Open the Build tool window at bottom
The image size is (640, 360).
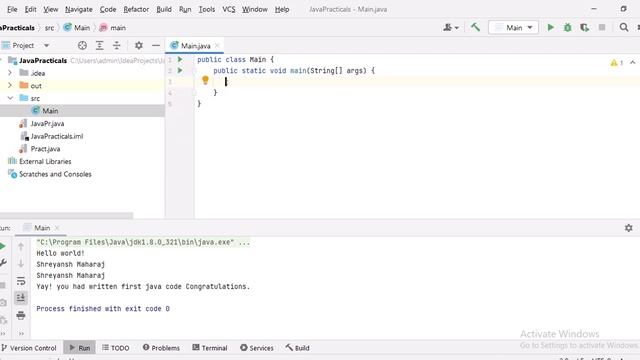tap(298, 348)
